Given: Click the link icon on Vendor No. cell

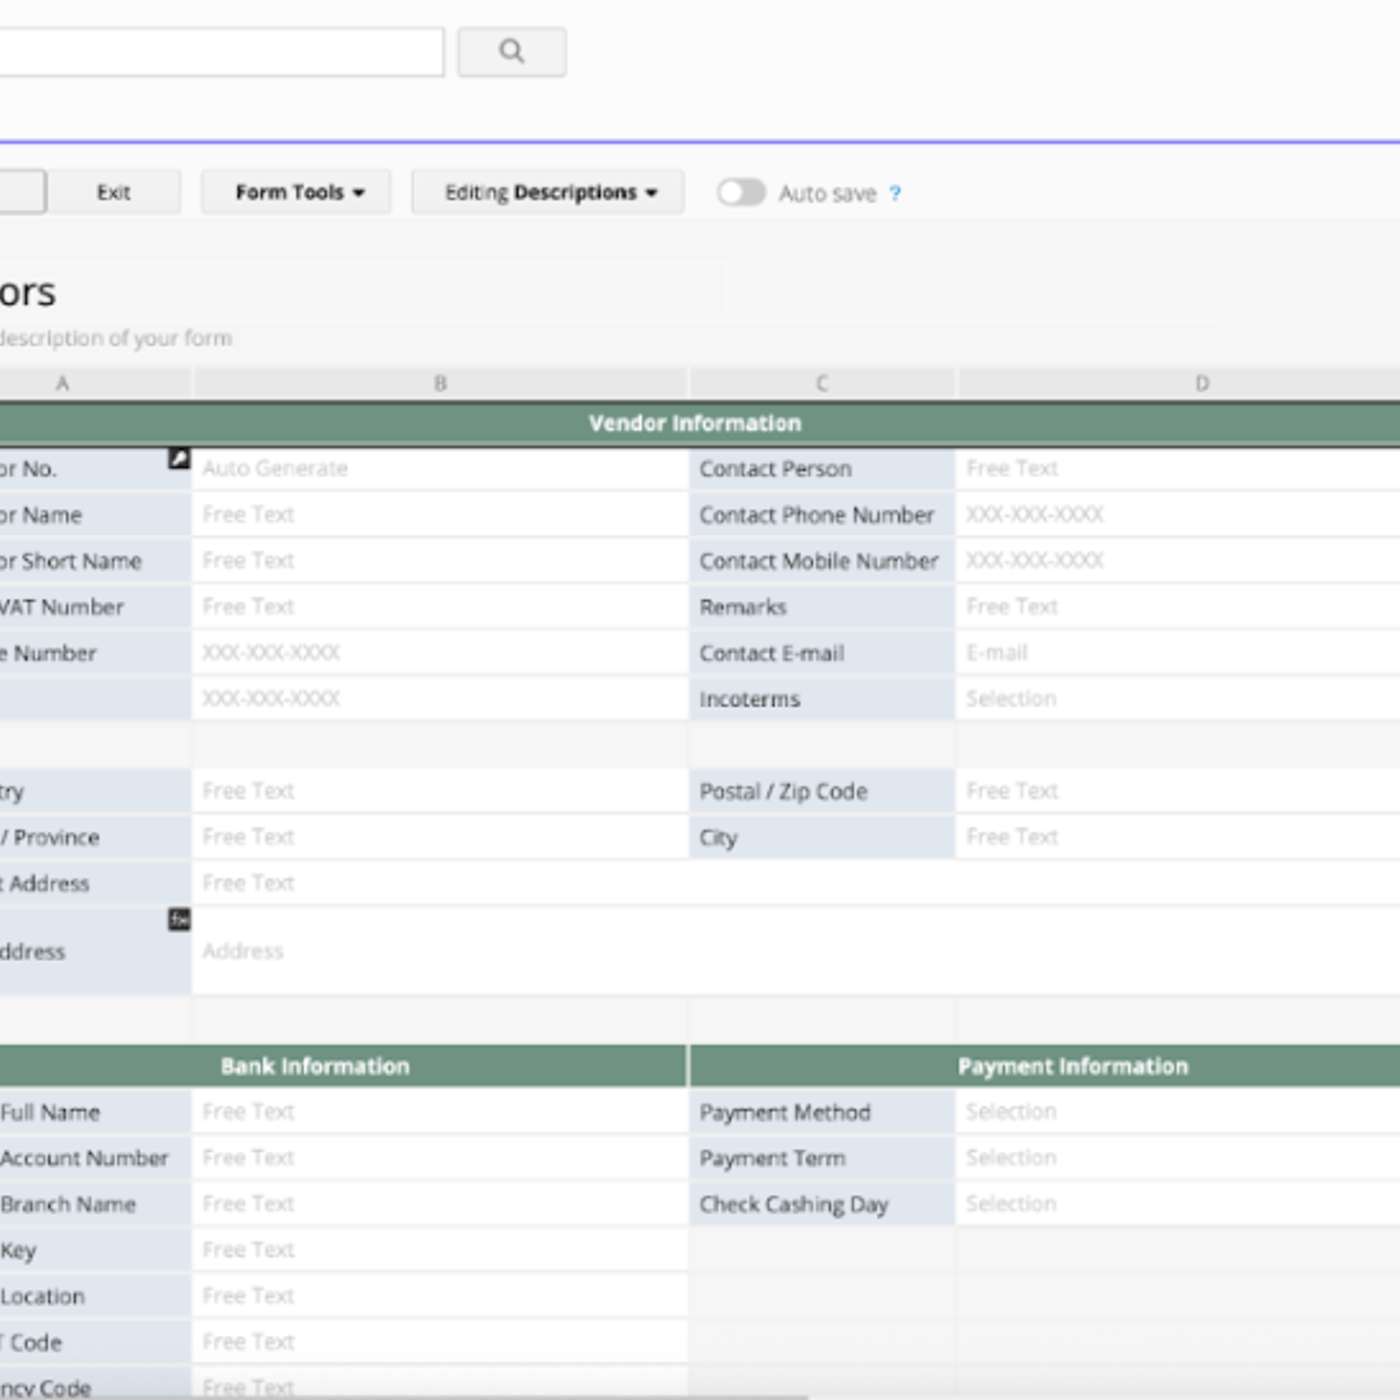Looking at the screenshot, I should click(x=179, y=459).
